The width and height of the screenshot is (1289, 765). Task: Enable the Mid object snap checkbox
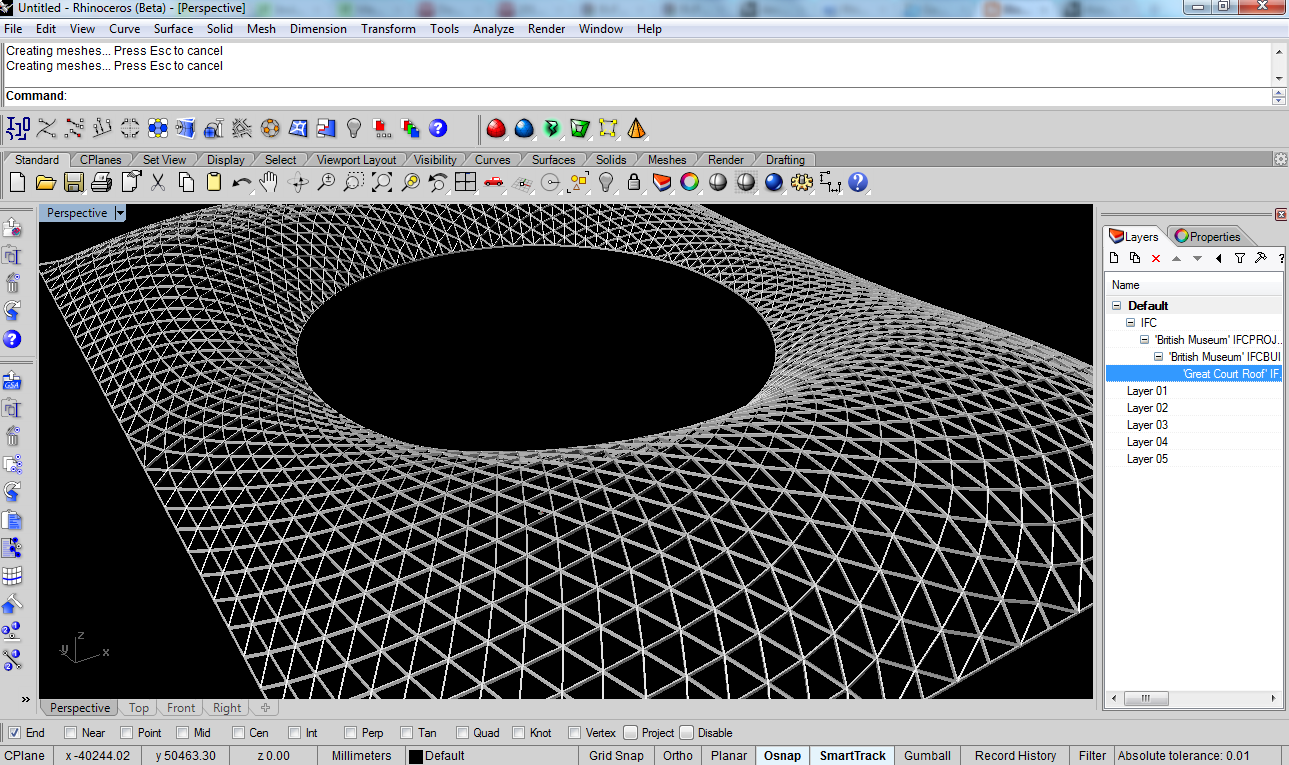[x=183, y=733]
